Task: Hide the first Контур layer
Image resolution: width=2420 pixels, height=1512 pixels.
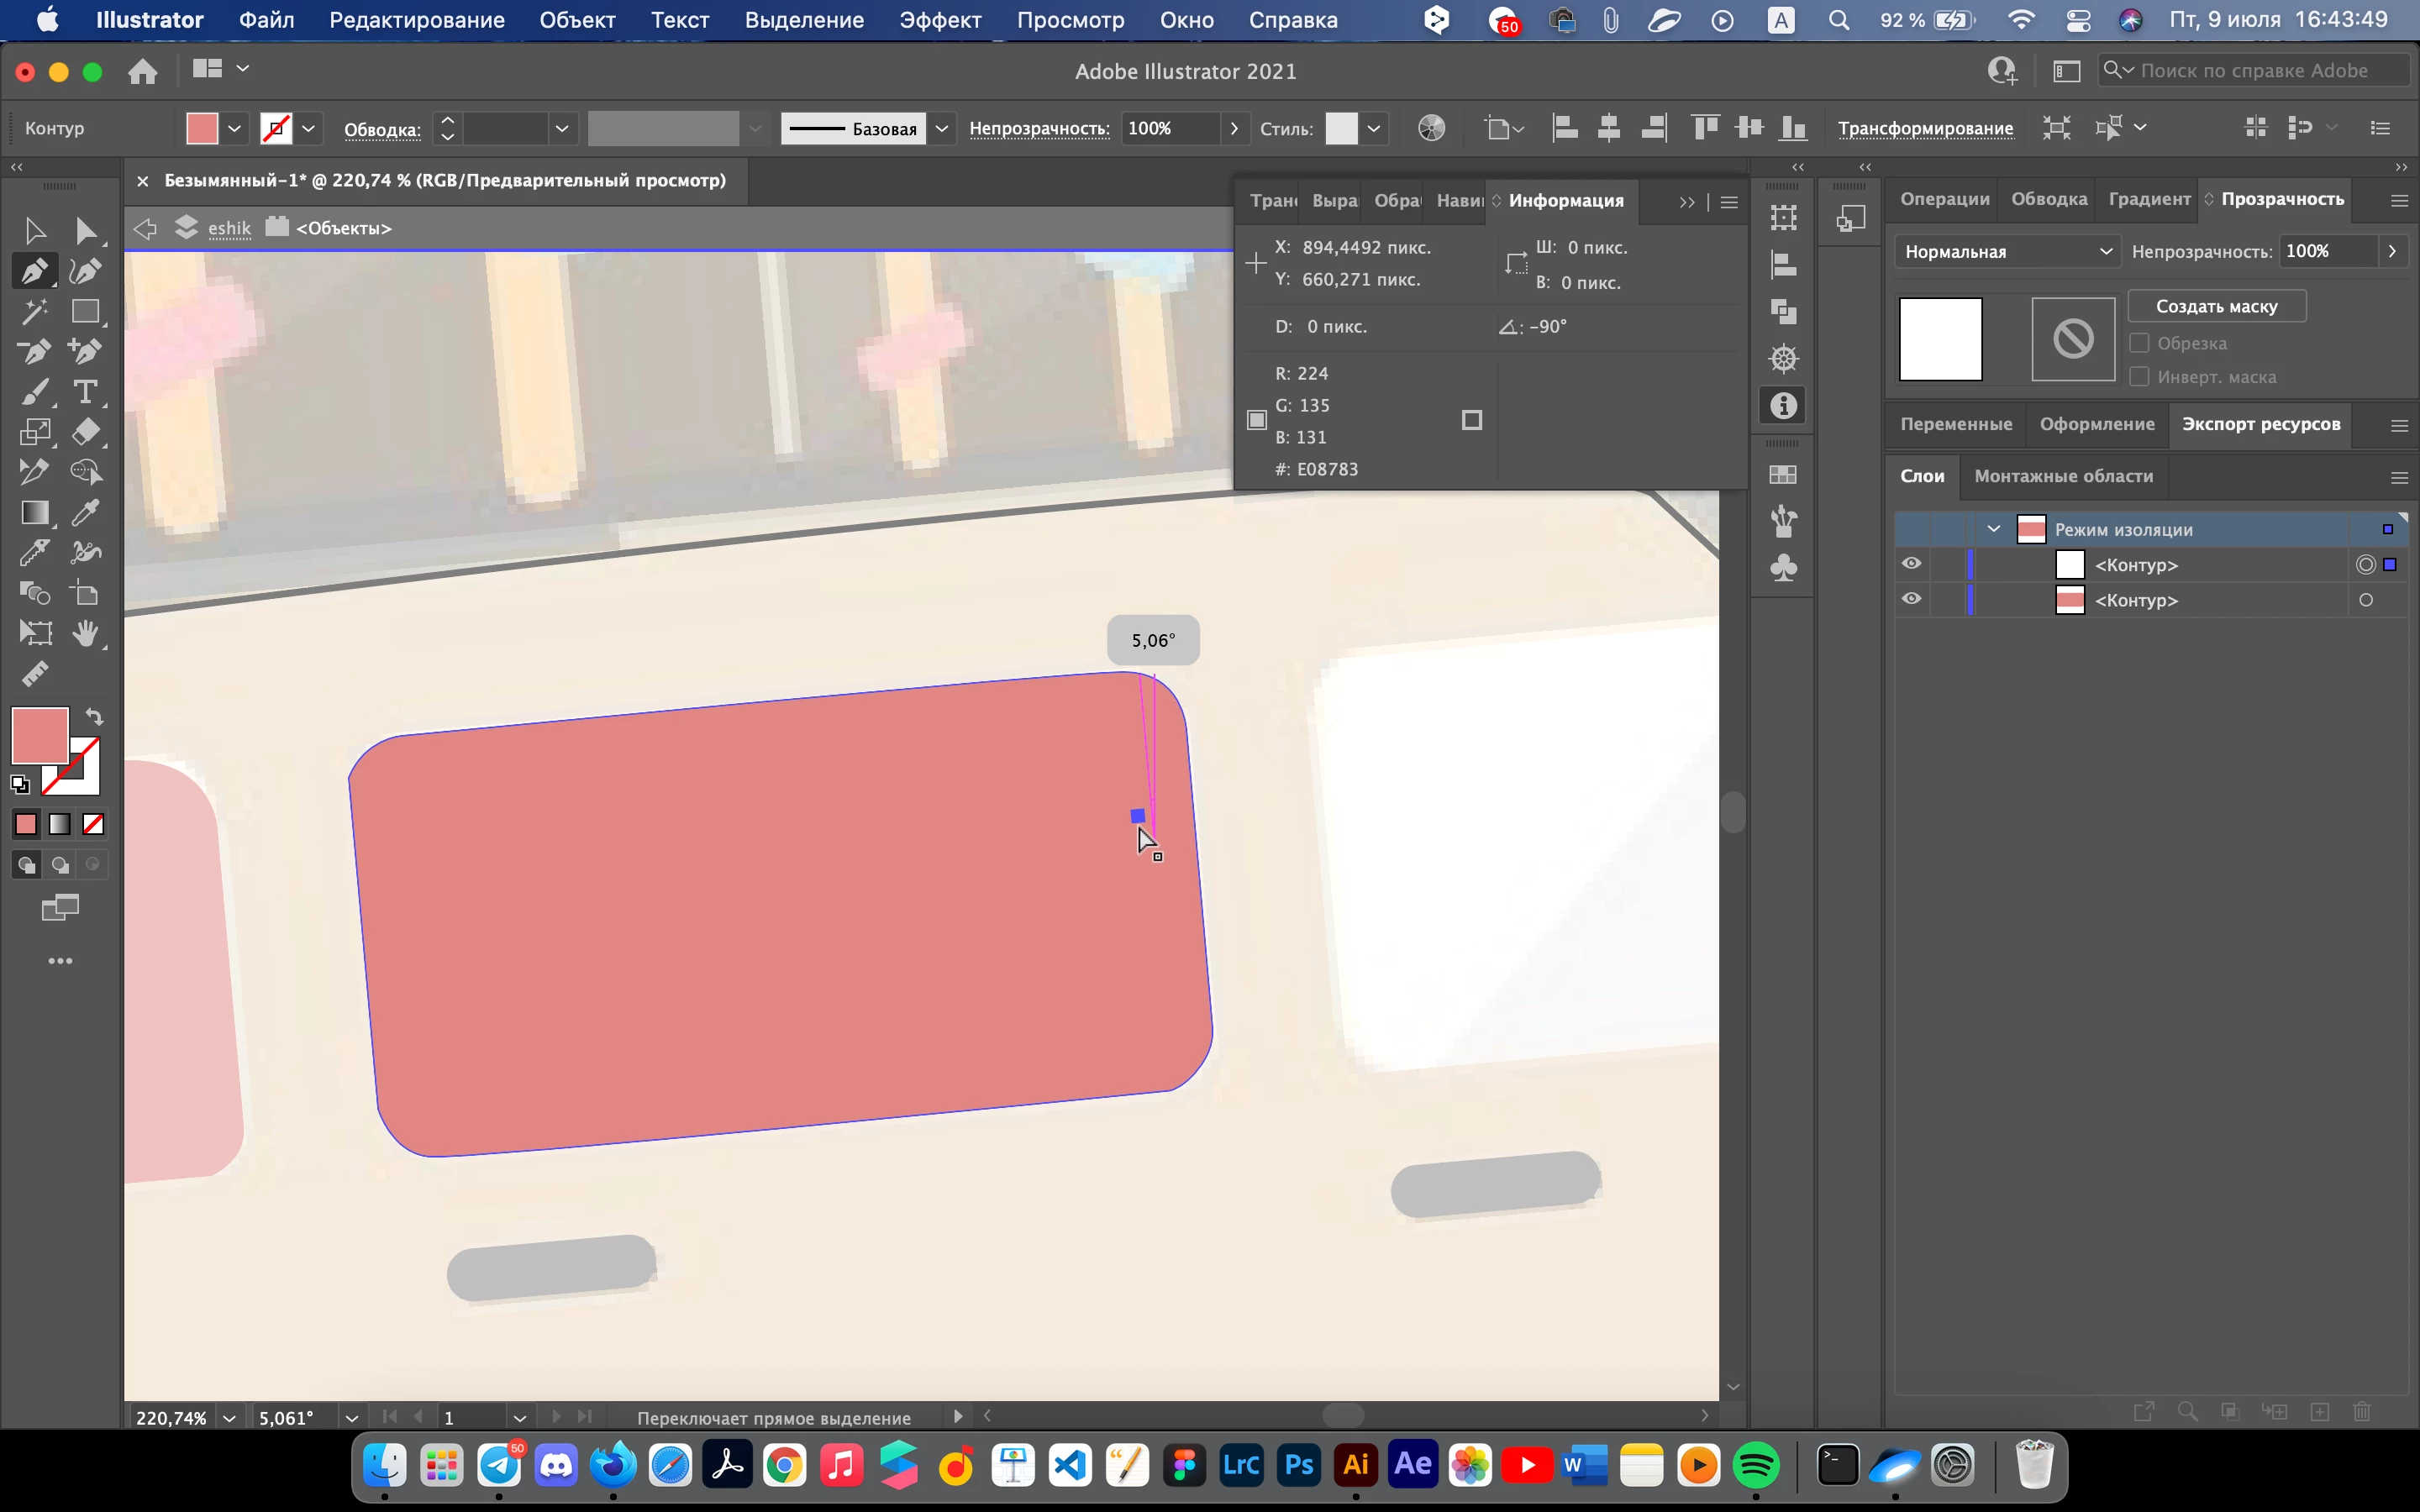Action: [x=1911, y=564]
